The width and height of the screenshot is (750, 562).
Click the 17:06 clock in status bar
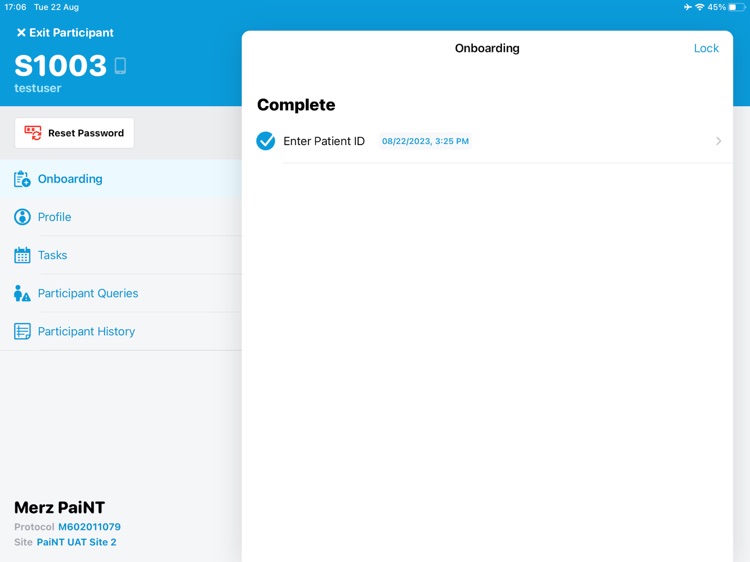click(x=15, y=7)
